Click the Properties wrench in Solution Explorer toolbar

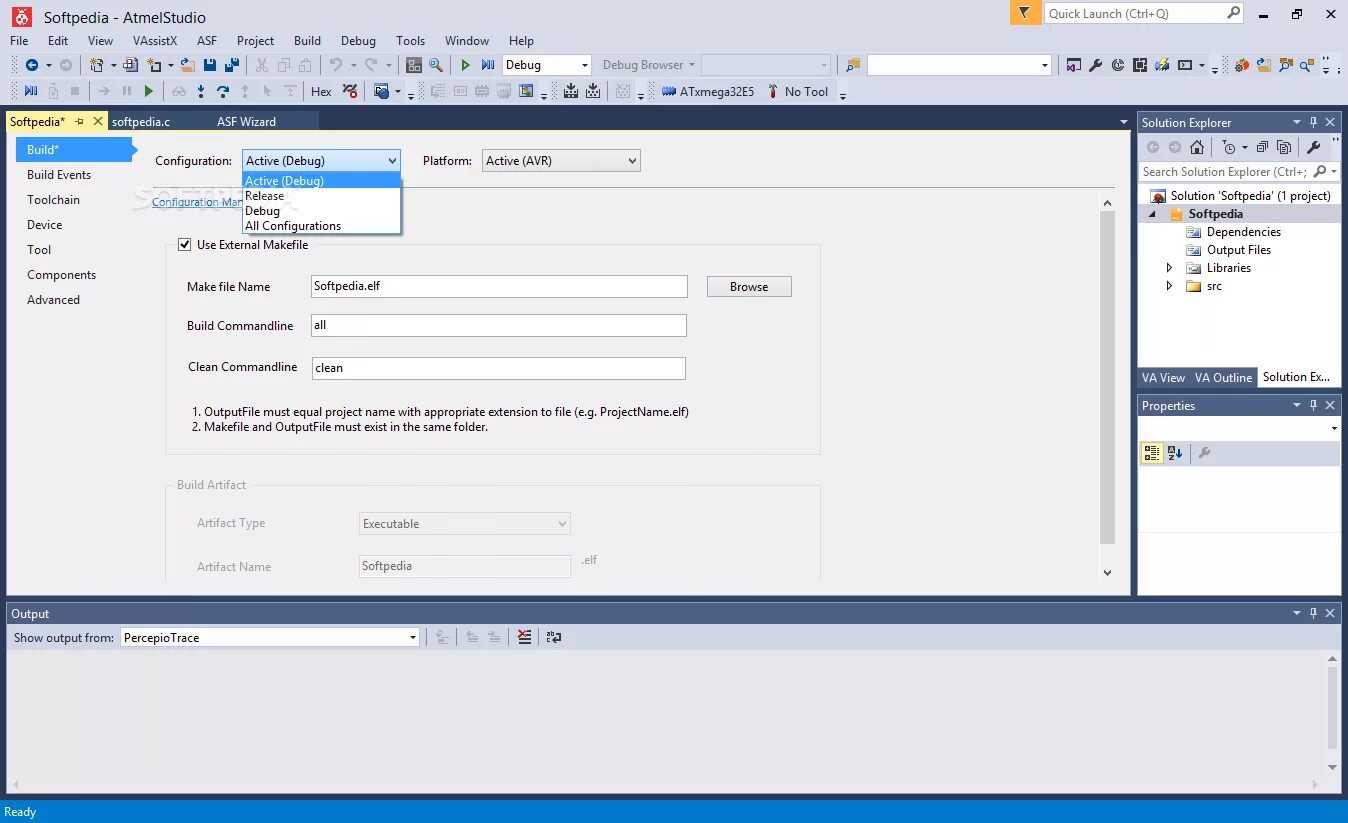coord(1314,147)
